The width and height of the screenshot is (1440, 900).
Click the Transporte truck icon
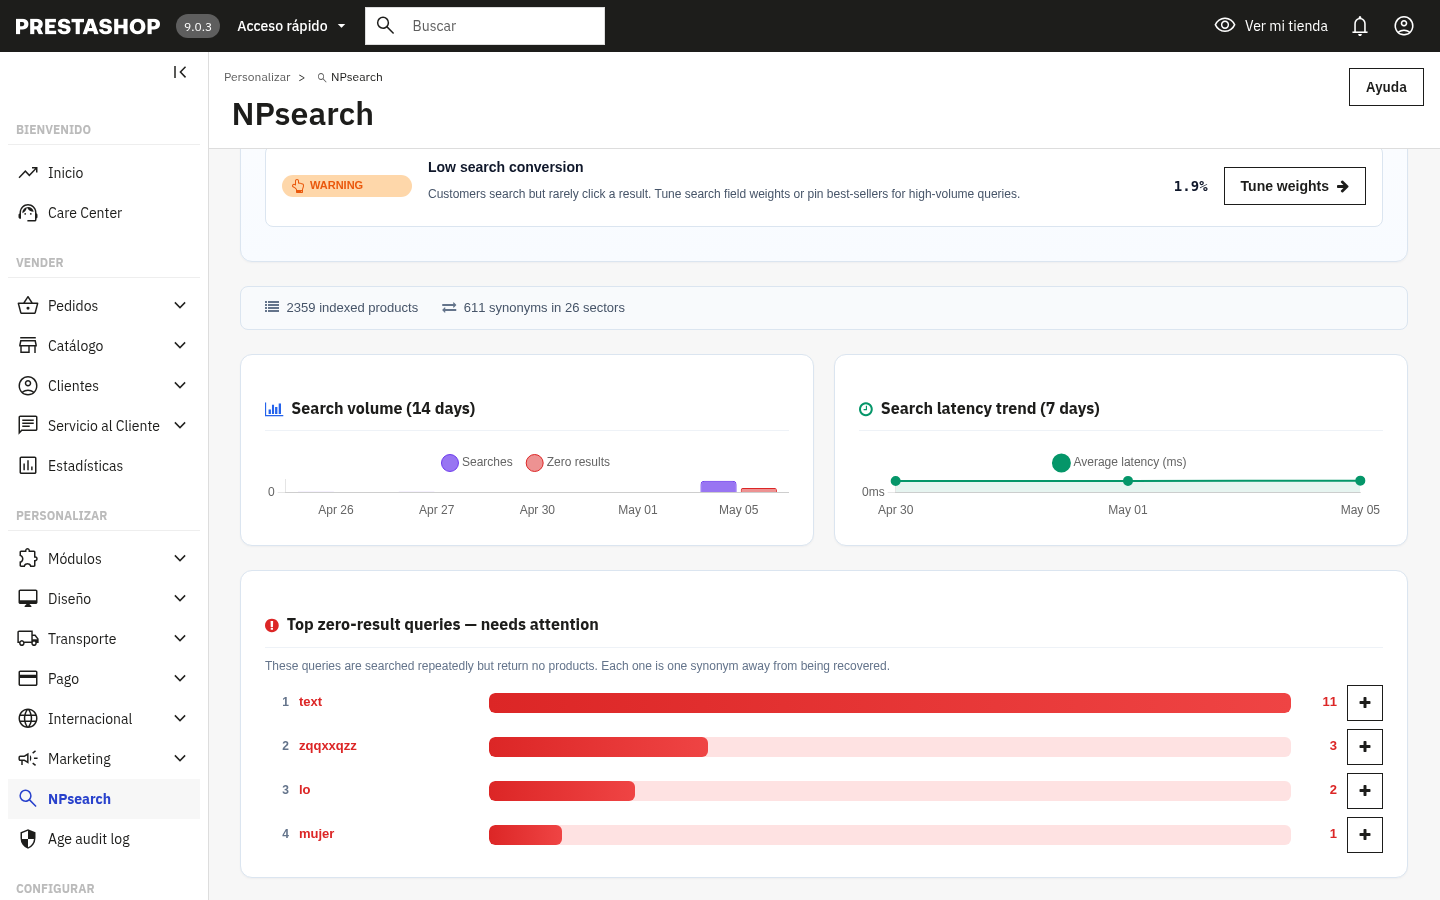(28, 639)
